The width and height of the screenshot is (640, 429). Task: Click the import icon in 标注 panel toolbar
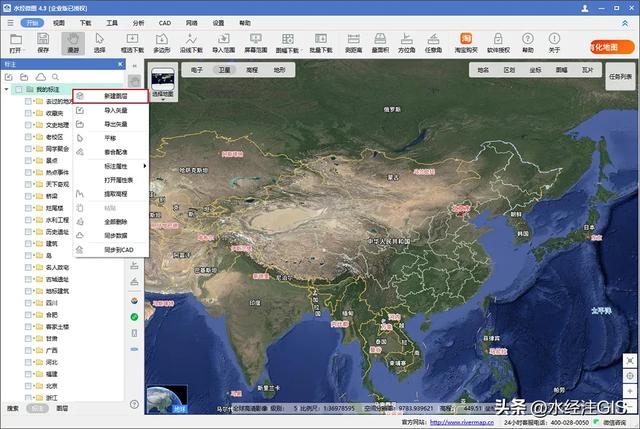(9, 77)
